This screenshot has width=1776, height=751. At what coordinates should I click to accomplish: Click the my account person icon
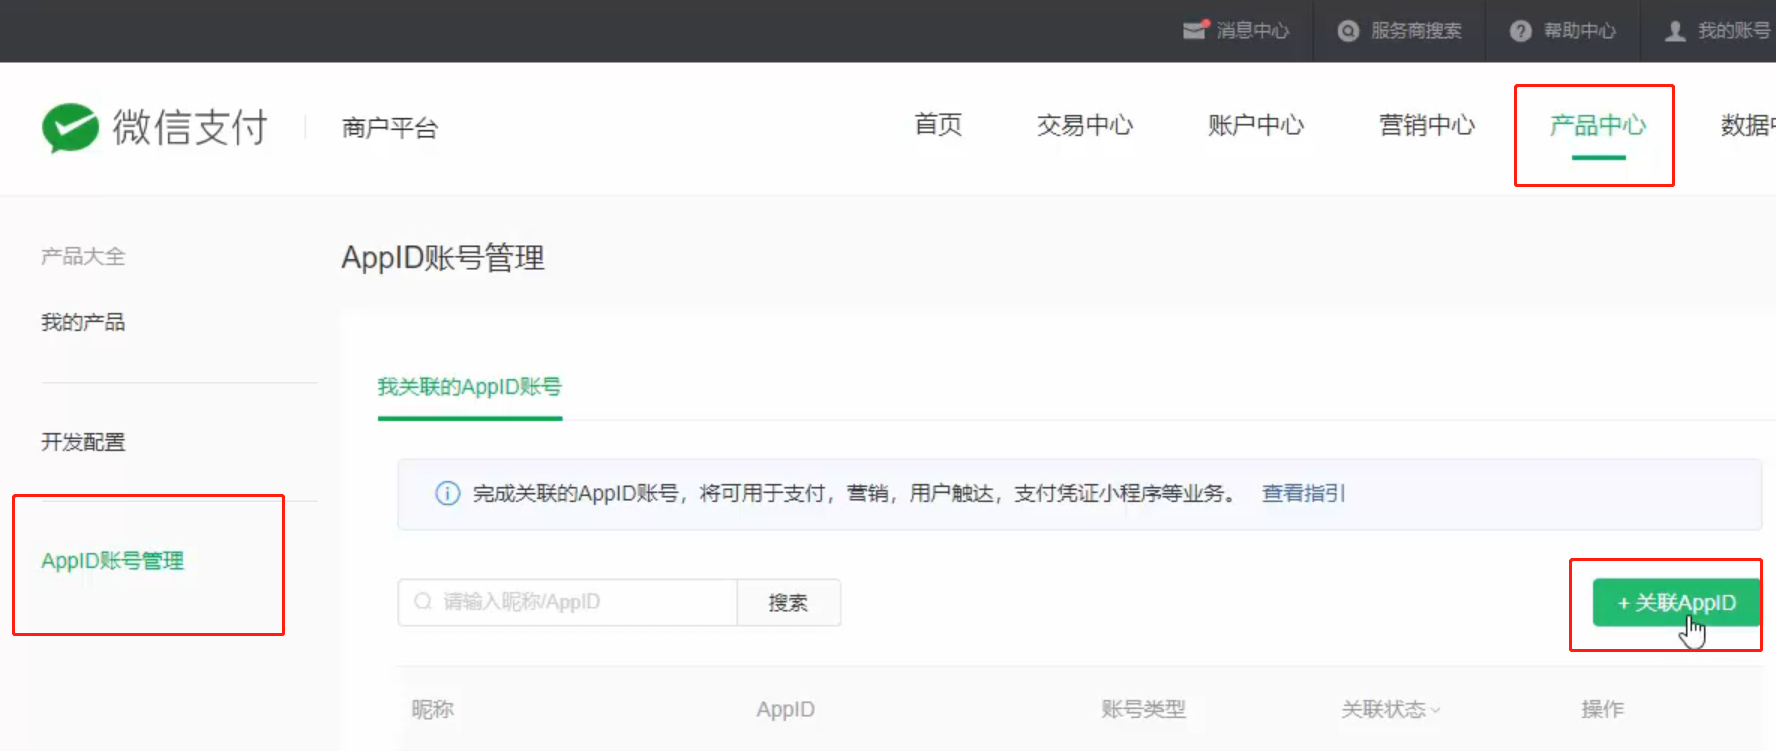point(1675,31)
